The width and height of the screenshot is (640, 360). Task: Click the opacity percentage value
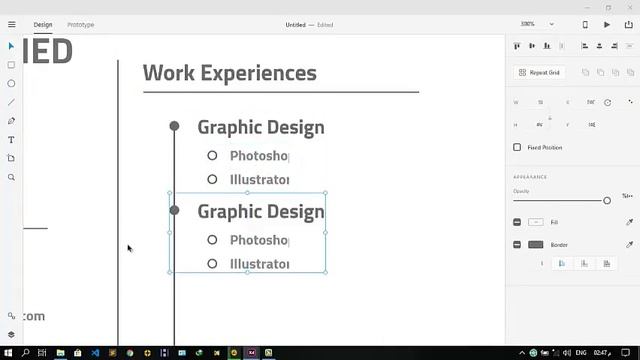[x=627, y=196]
